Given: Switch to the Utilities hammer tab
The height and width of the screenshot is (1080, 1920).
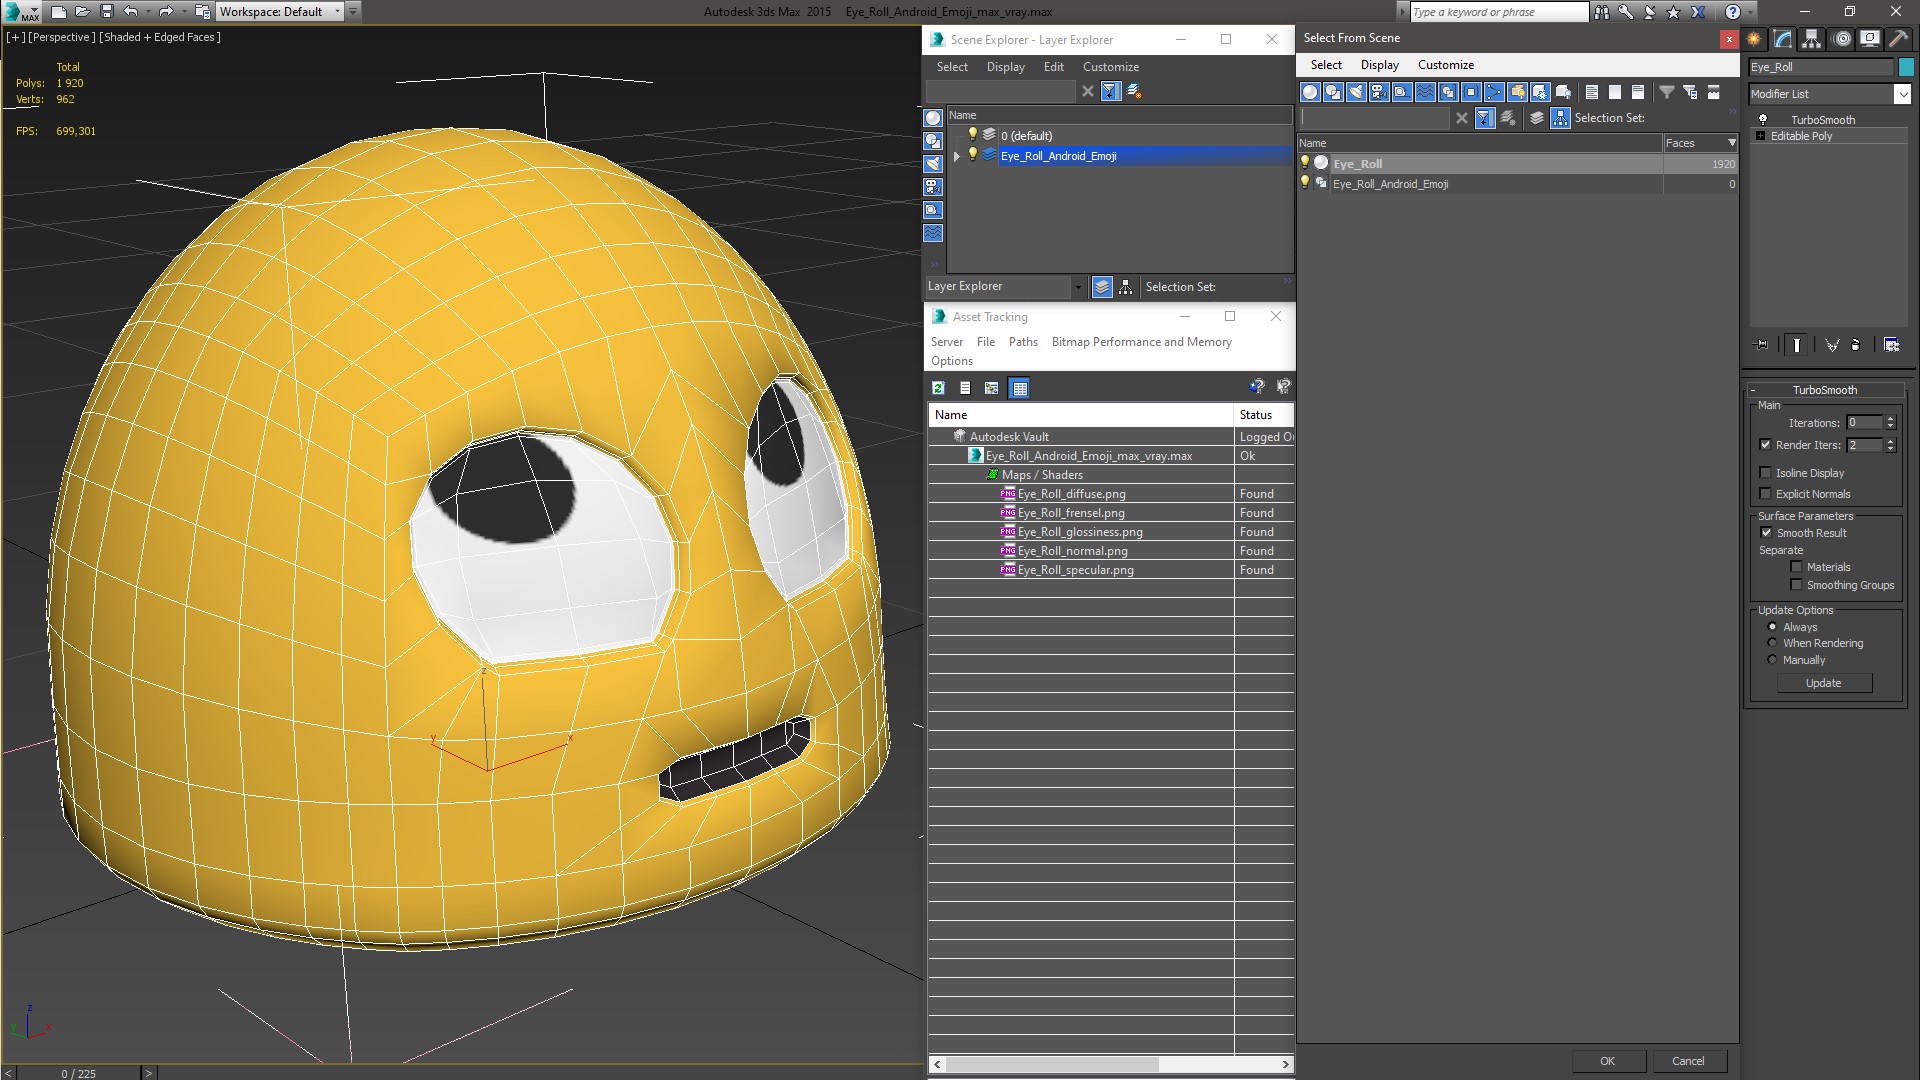Looking at the screenshot, I should click(1898, 39).
